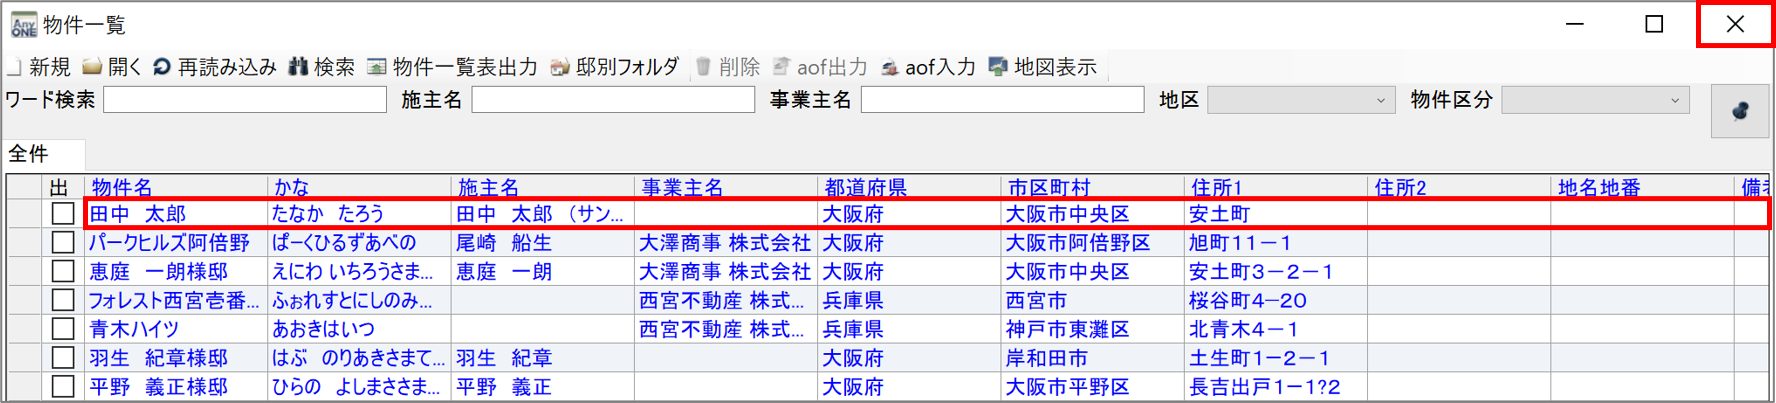Image resolution: width=1776 pixels, height=403 pixels.
Task: Enable the checkbox for 青木ハイツ row
Action: 63,329
